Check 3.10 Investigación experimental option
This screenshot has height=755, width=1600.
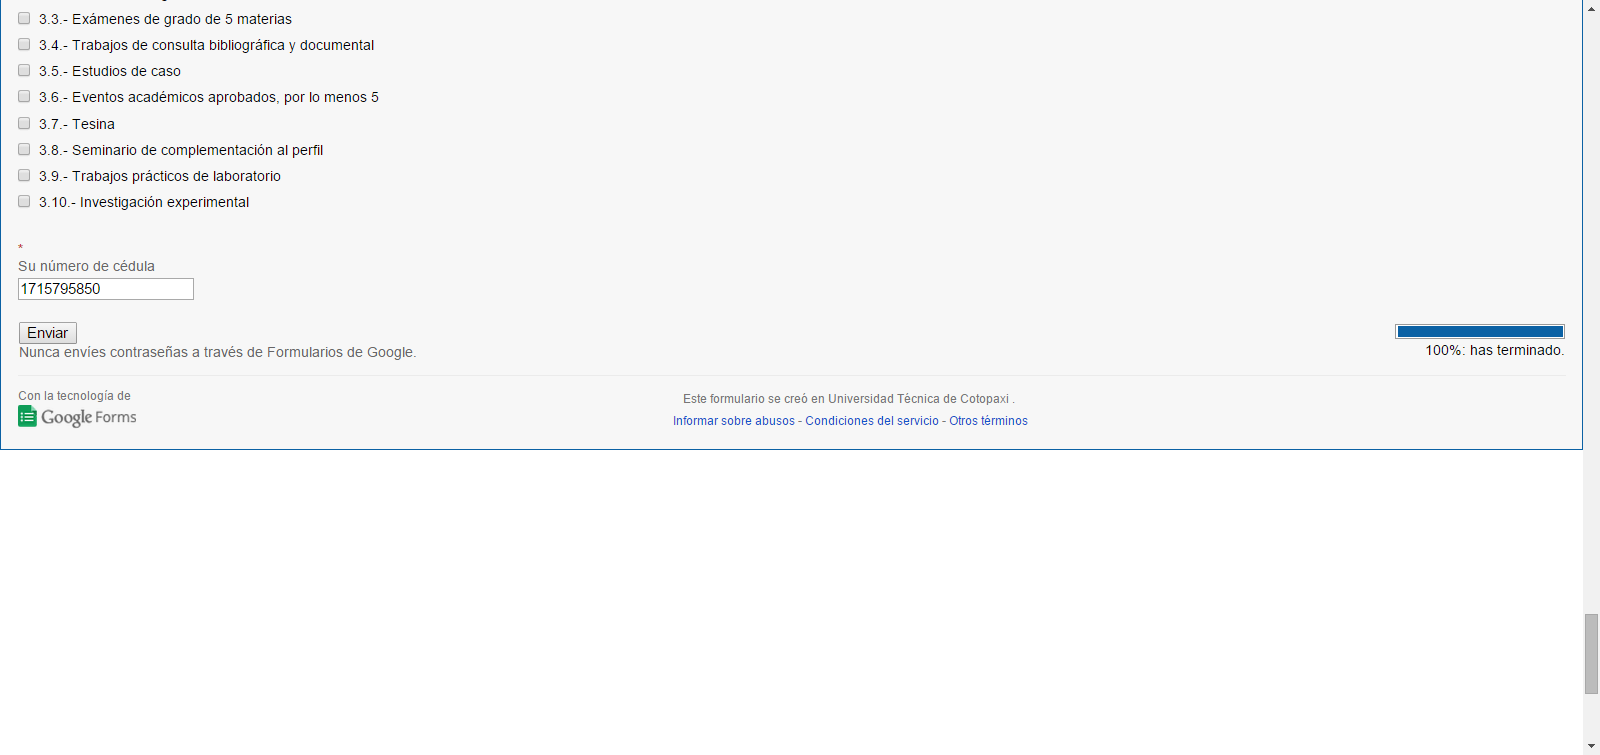pyautogui.click(x=24, y=201)
